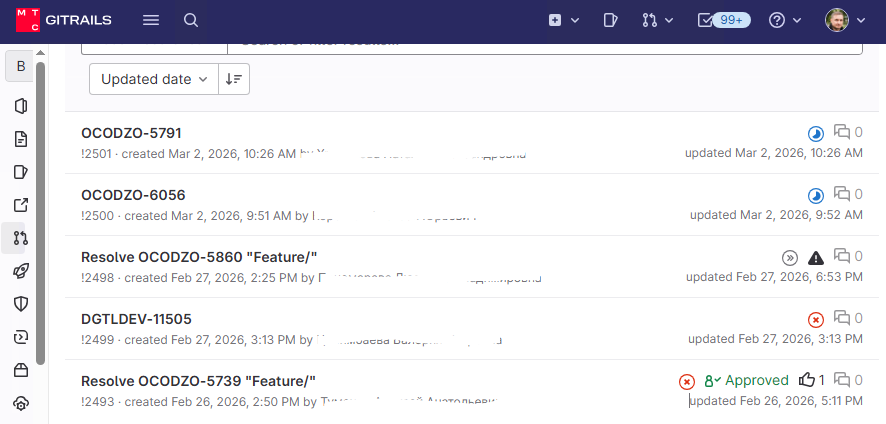View skipped pipeline icon for OCODZO-5860
Screen dimensions: 886x424
[790, 258]
